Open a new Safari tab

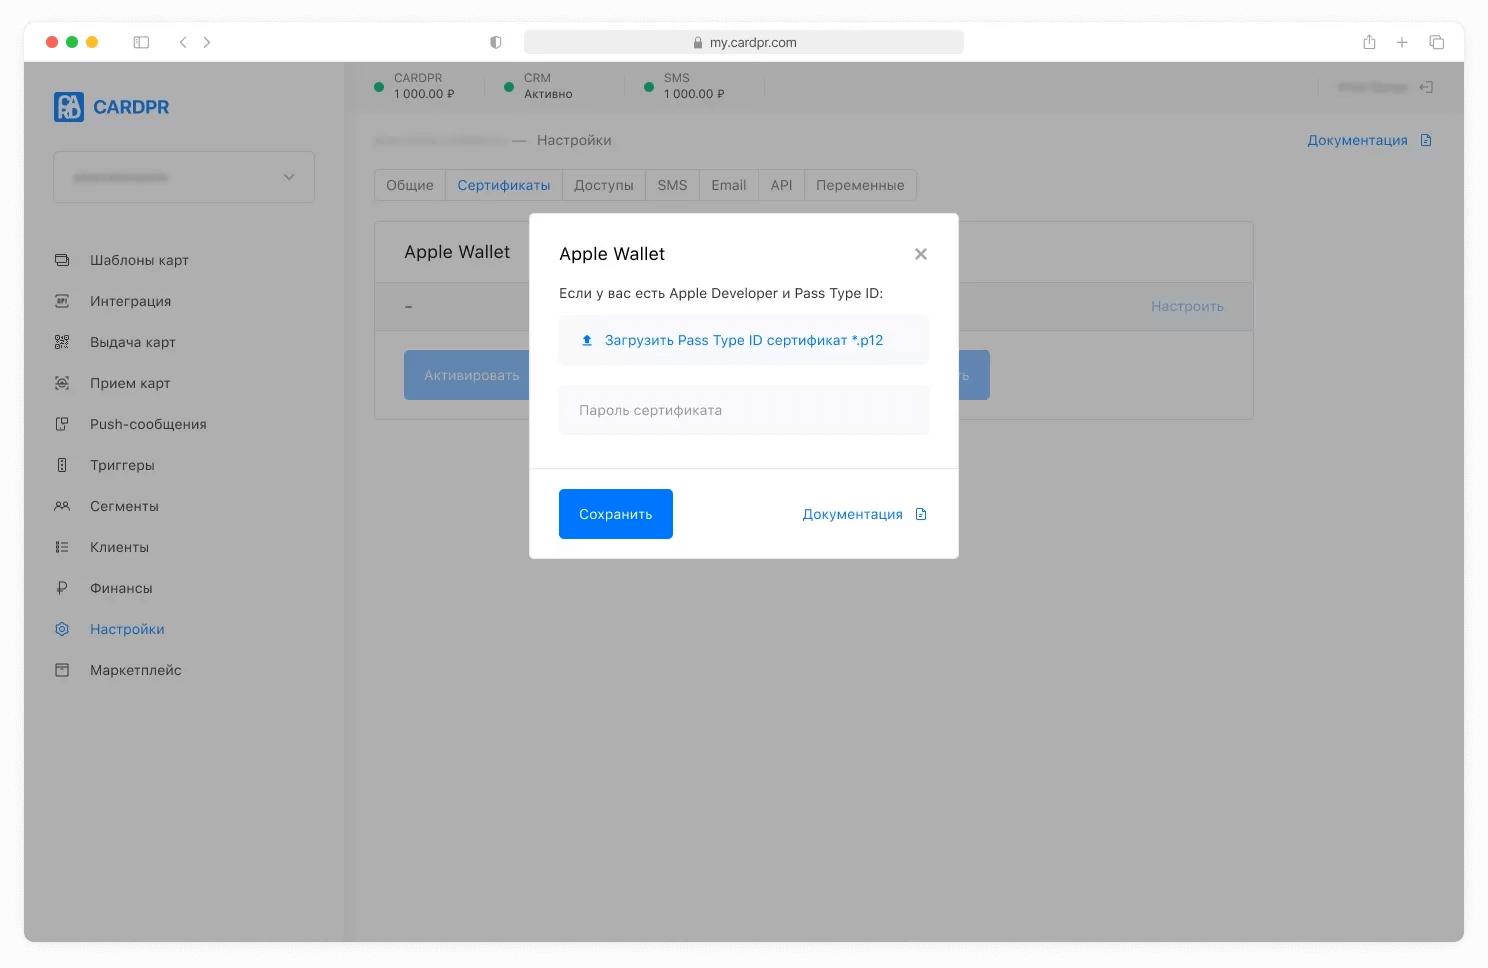pyautogui.click(x=1402, y=42)
